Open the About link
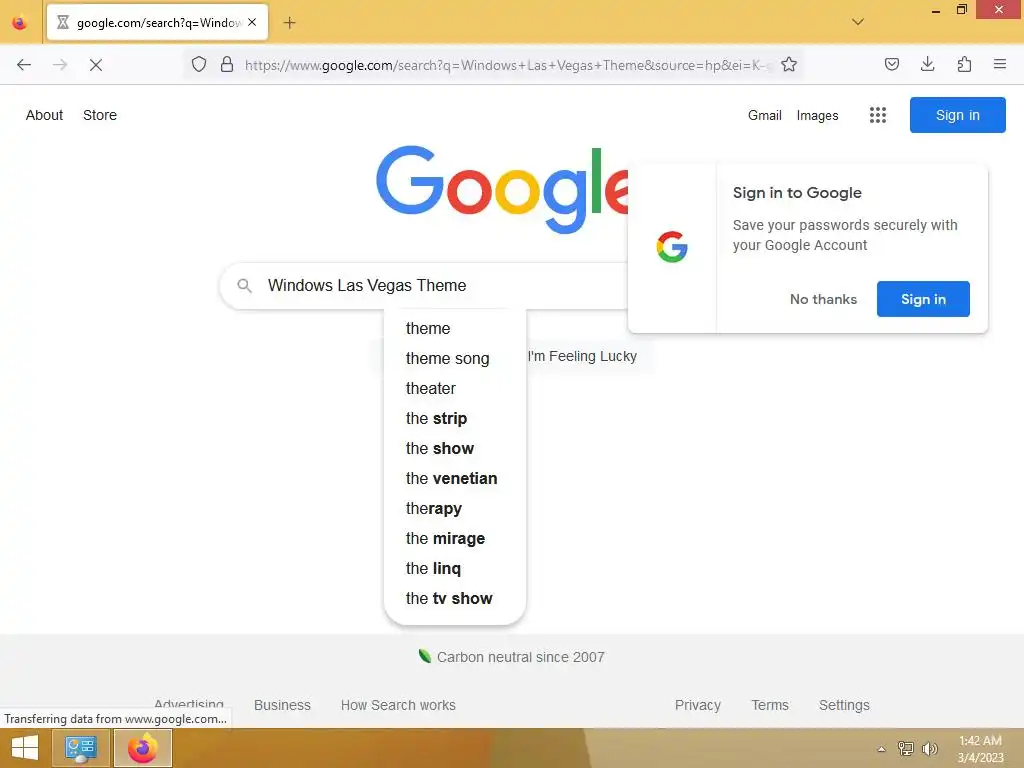 coord(44,115)
